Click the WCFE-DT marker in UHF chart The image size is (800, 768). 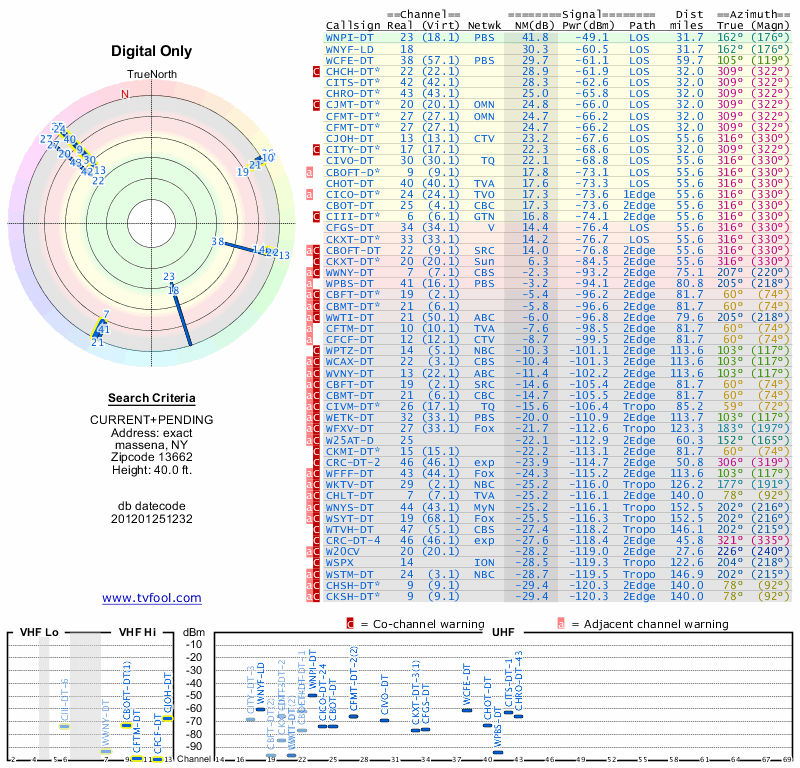click(x=467, y=709)
